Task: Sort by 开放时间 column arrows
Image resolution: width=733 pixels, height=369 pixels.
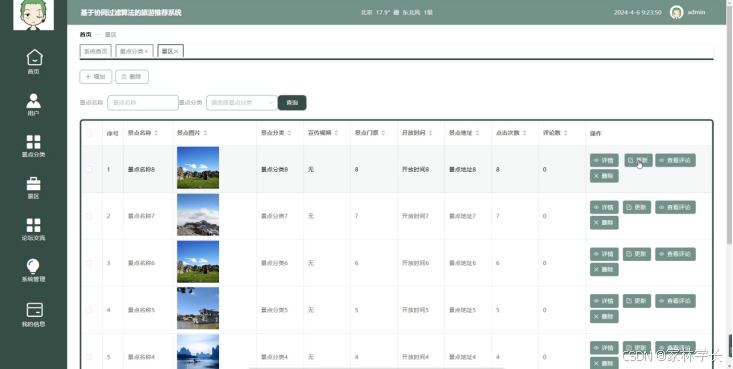Action: coord(430,133)
